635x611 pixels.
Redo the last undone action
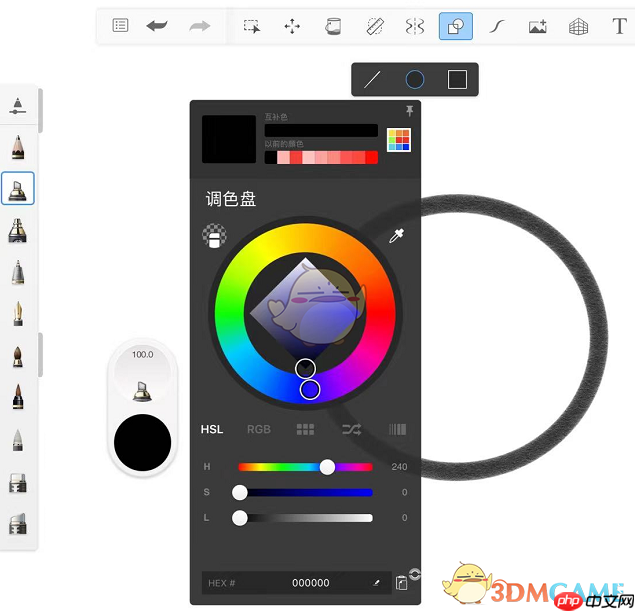click(x=200, y=26)
